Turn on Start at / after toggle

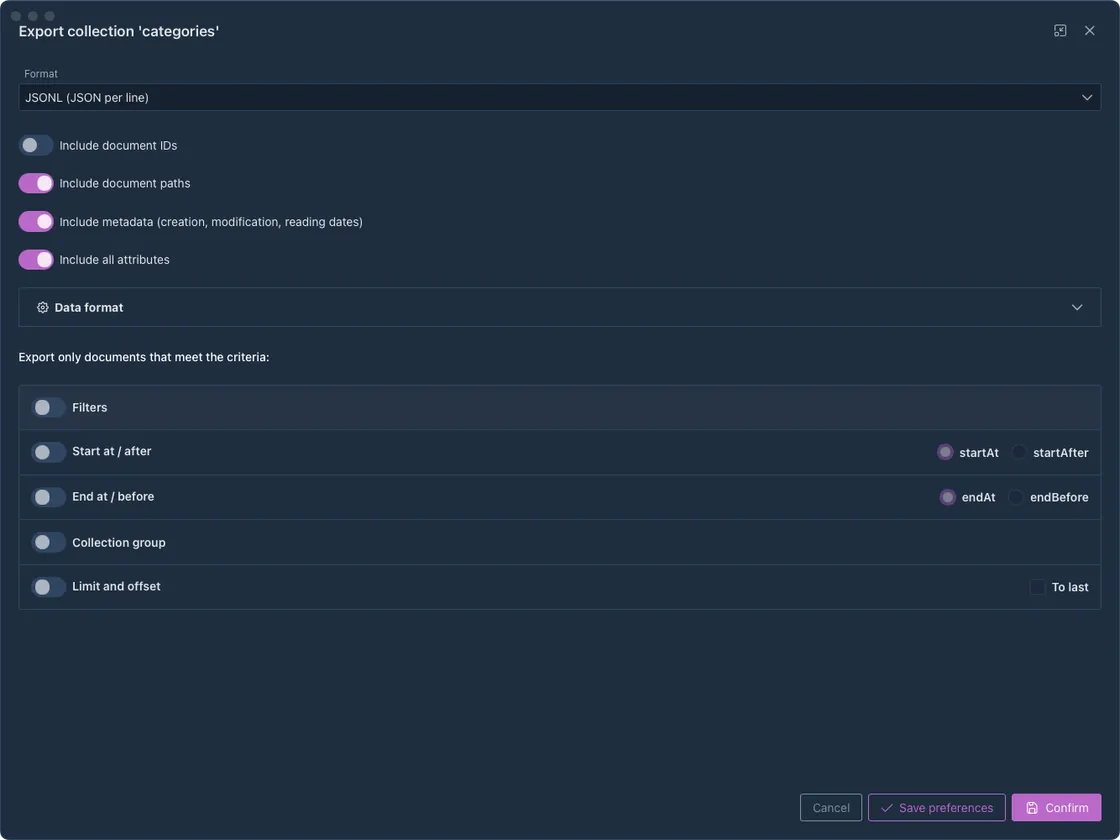click(49, 451)
